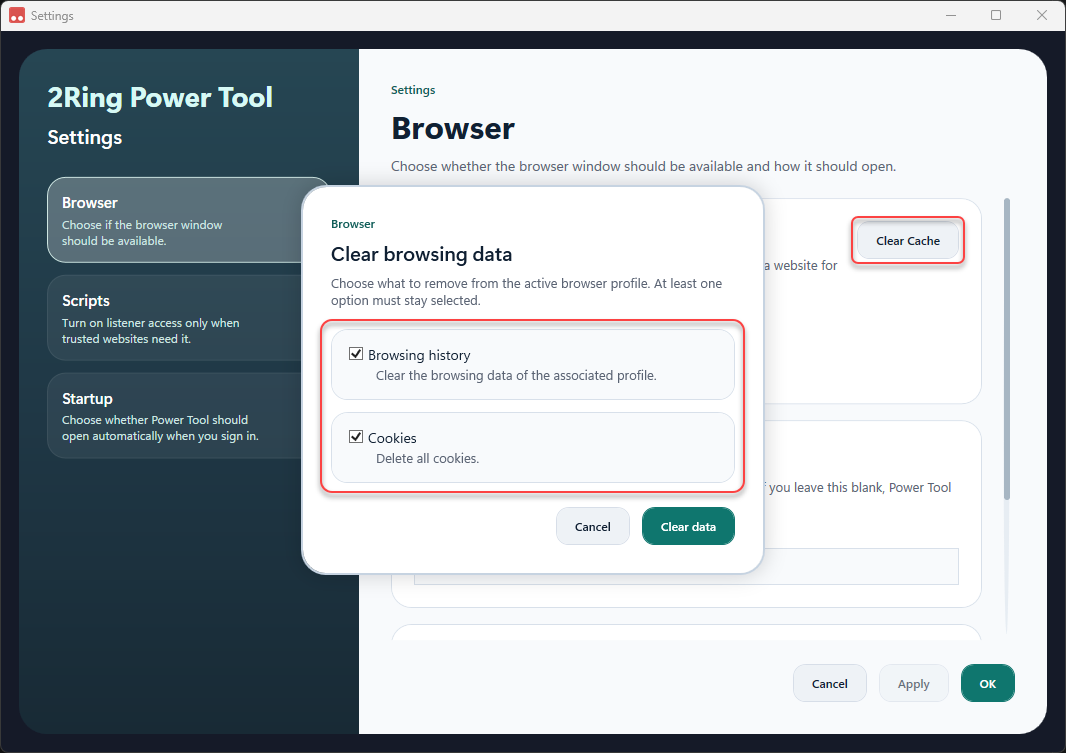Click the 'Clear browsing data' dialog heading
Screen dimensions: 1066x753
pos(422,254)
